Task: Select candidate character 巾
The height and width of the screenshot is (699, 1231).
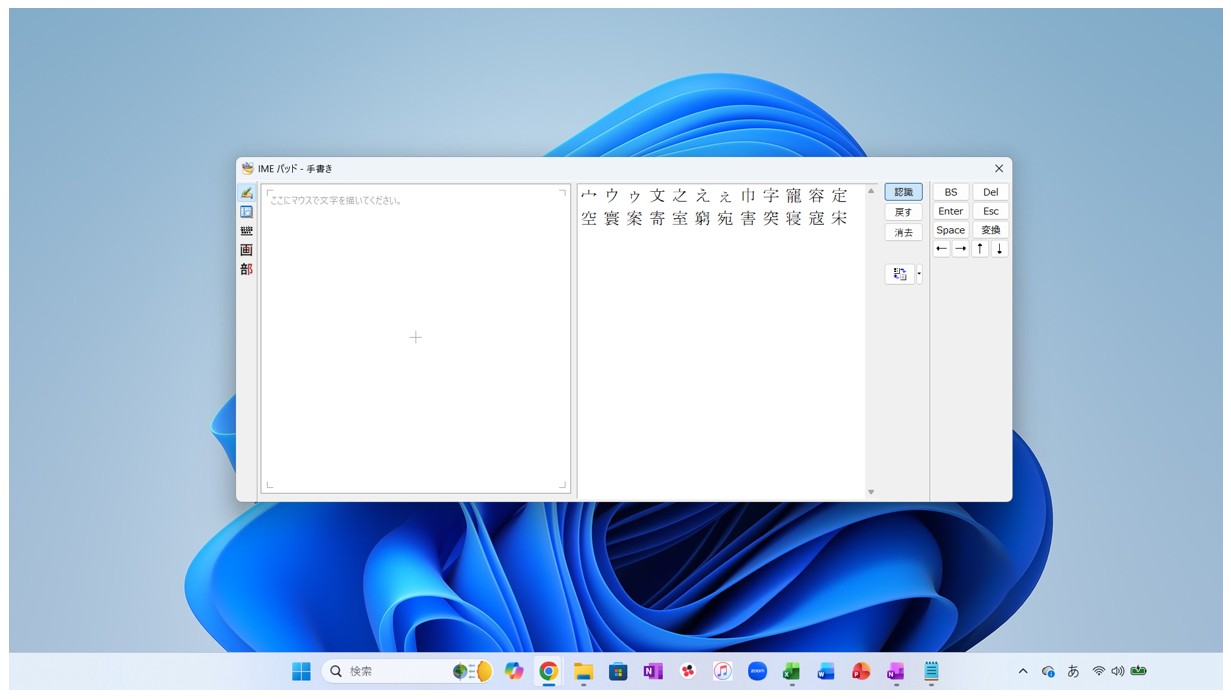Action: pos(748,196)
